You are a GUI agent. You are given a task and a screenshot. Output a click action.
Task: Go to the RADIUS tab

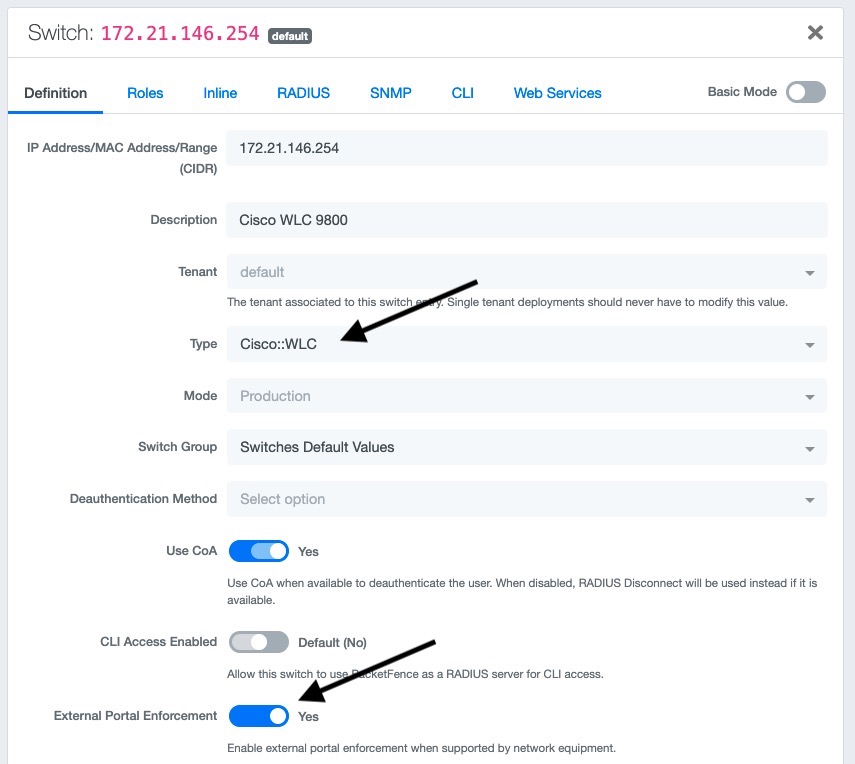pyautogui.click(x=303, y=93)
